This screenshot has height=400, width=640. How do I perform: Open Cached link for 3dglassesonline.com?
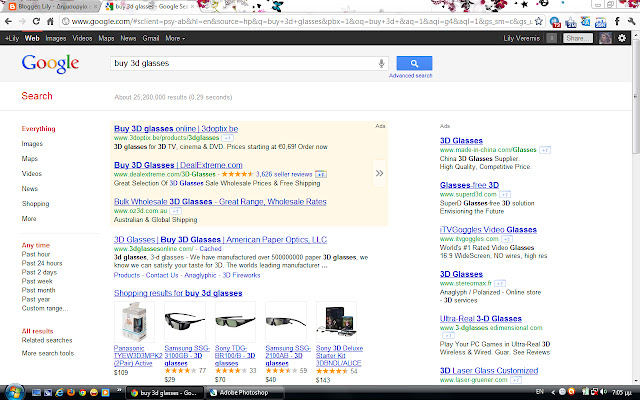pyautogui.click(x=211, y=249)
